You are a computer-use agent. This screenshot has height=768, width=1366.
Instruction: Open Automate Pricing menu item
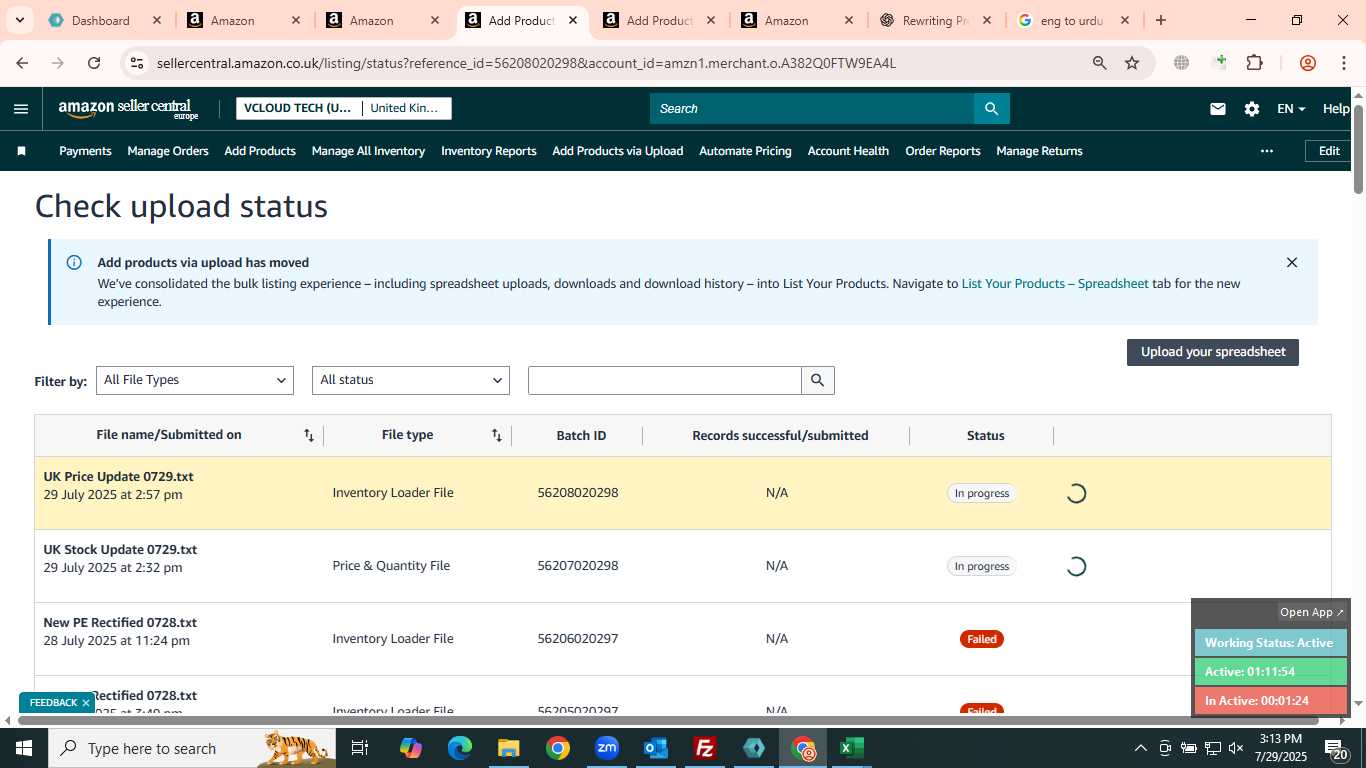745,151
